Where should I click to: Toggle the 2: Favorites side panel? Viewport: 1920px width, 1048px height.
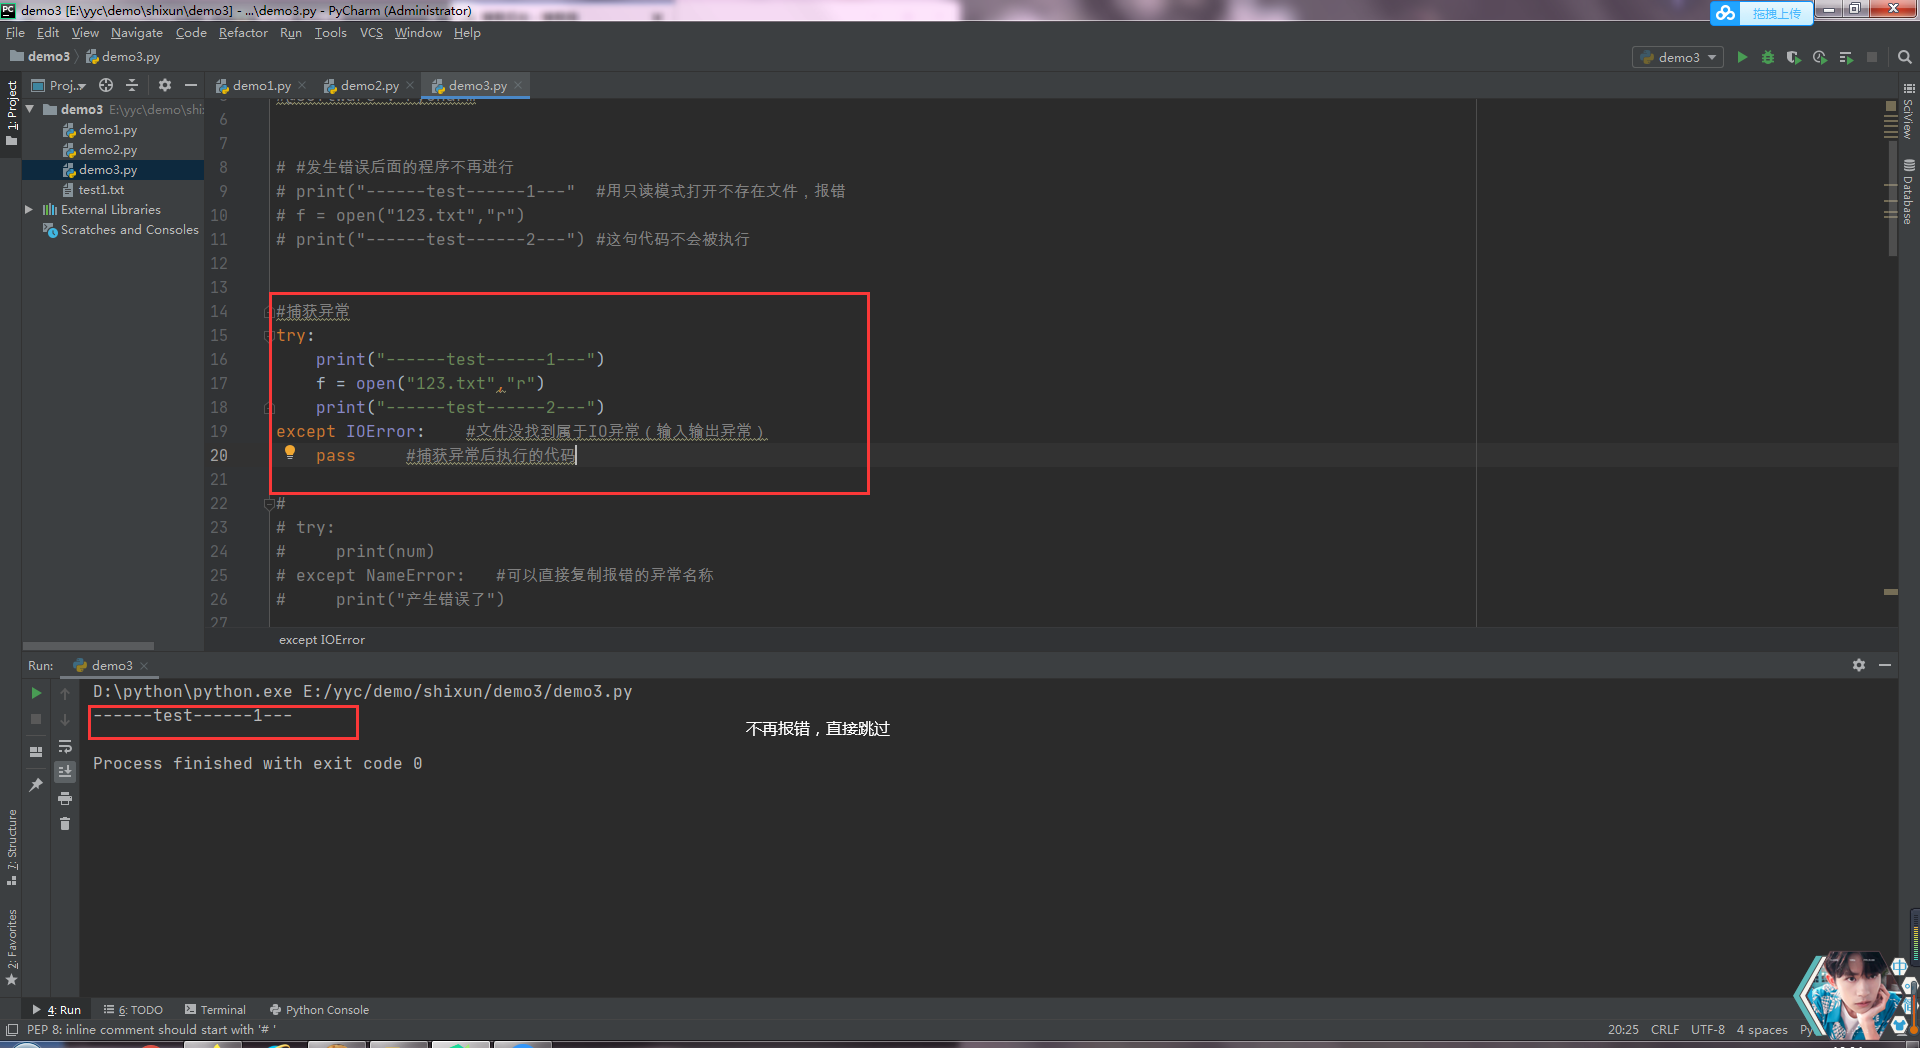(x=12, y=947)
